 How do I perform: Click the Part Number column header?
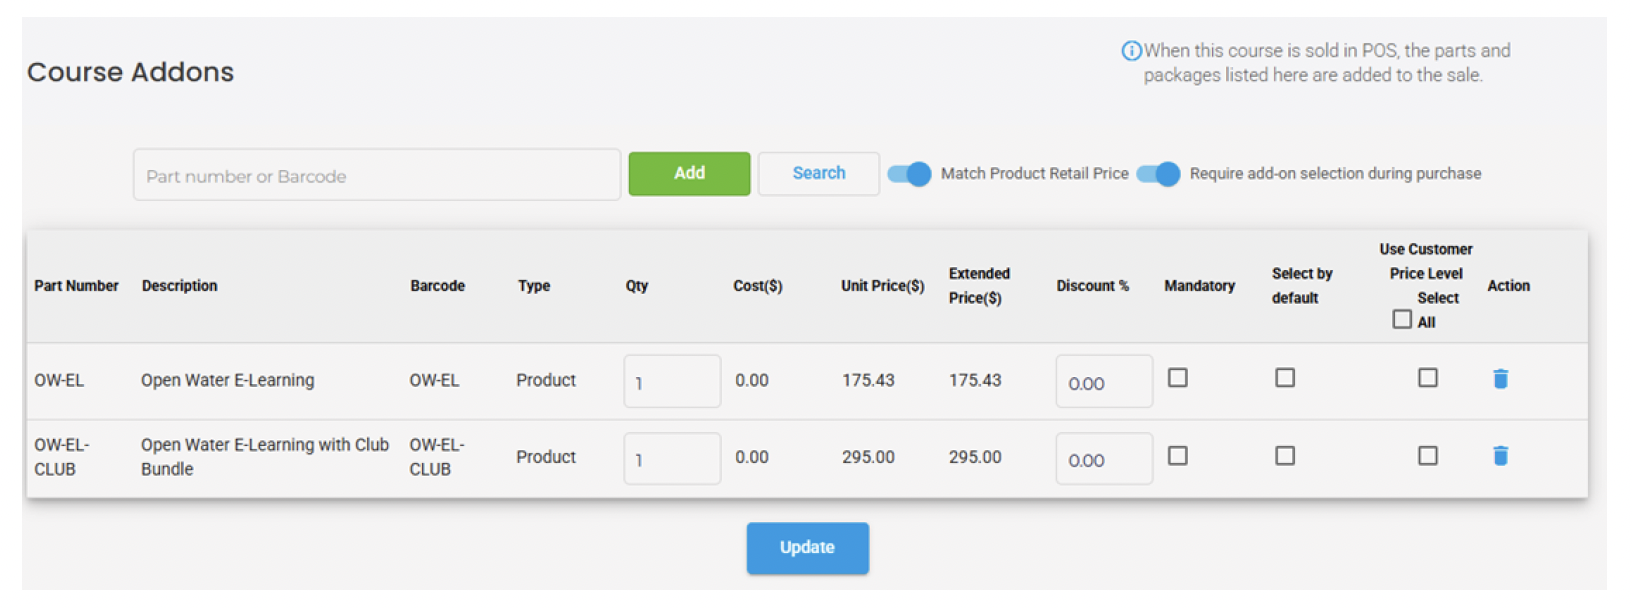(76, 286)
